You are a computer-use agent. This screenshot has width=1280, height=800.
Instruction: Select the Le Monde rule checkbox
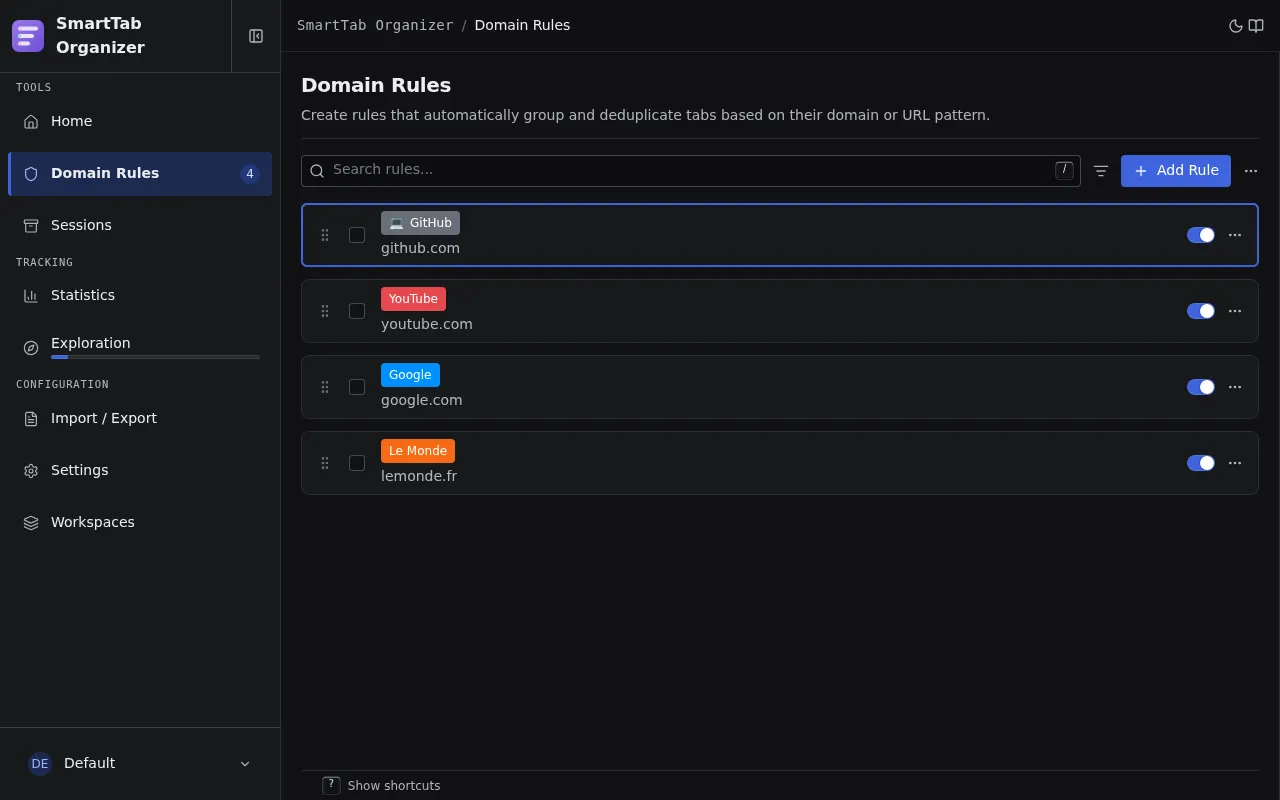pyautogui.click(x=357, y=463)
